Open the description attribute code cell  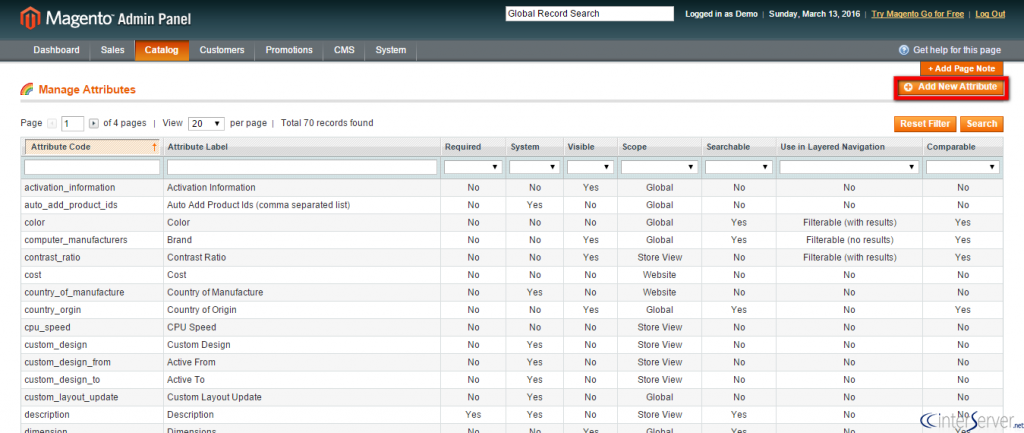click(x=92, y=415)
